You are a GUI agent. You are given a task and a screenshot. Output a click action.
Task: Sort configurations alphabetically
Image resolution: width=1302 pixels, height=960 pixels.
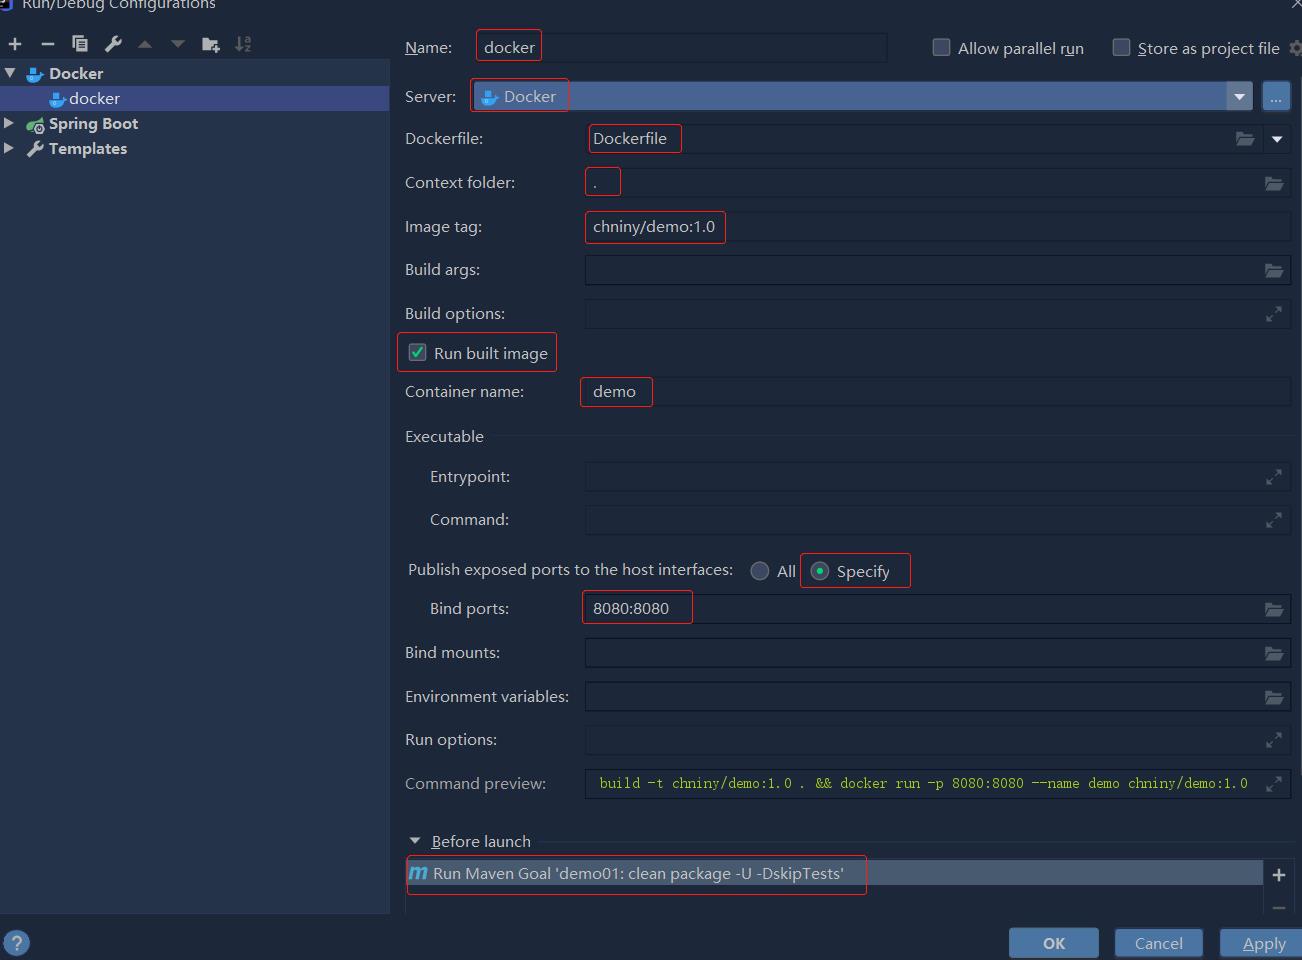243,44
